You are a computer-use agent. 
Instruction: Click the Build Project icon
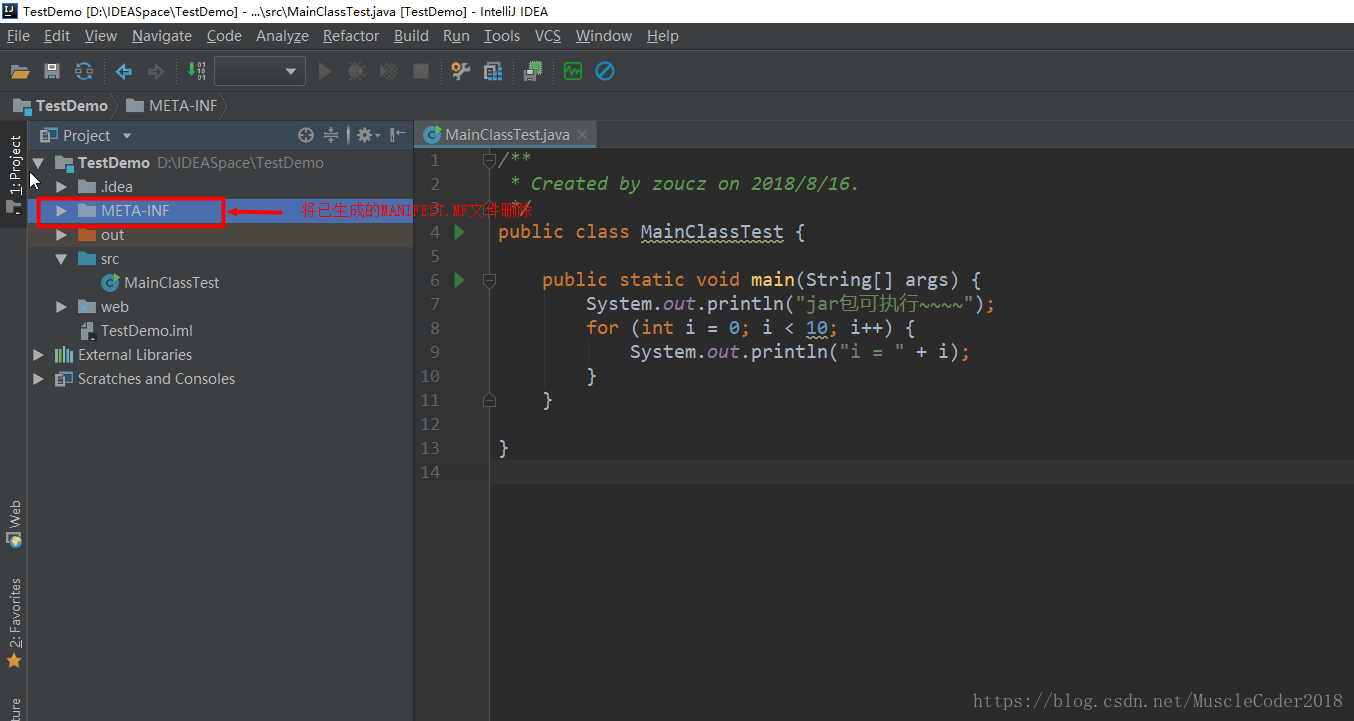[x=197, y=71]
